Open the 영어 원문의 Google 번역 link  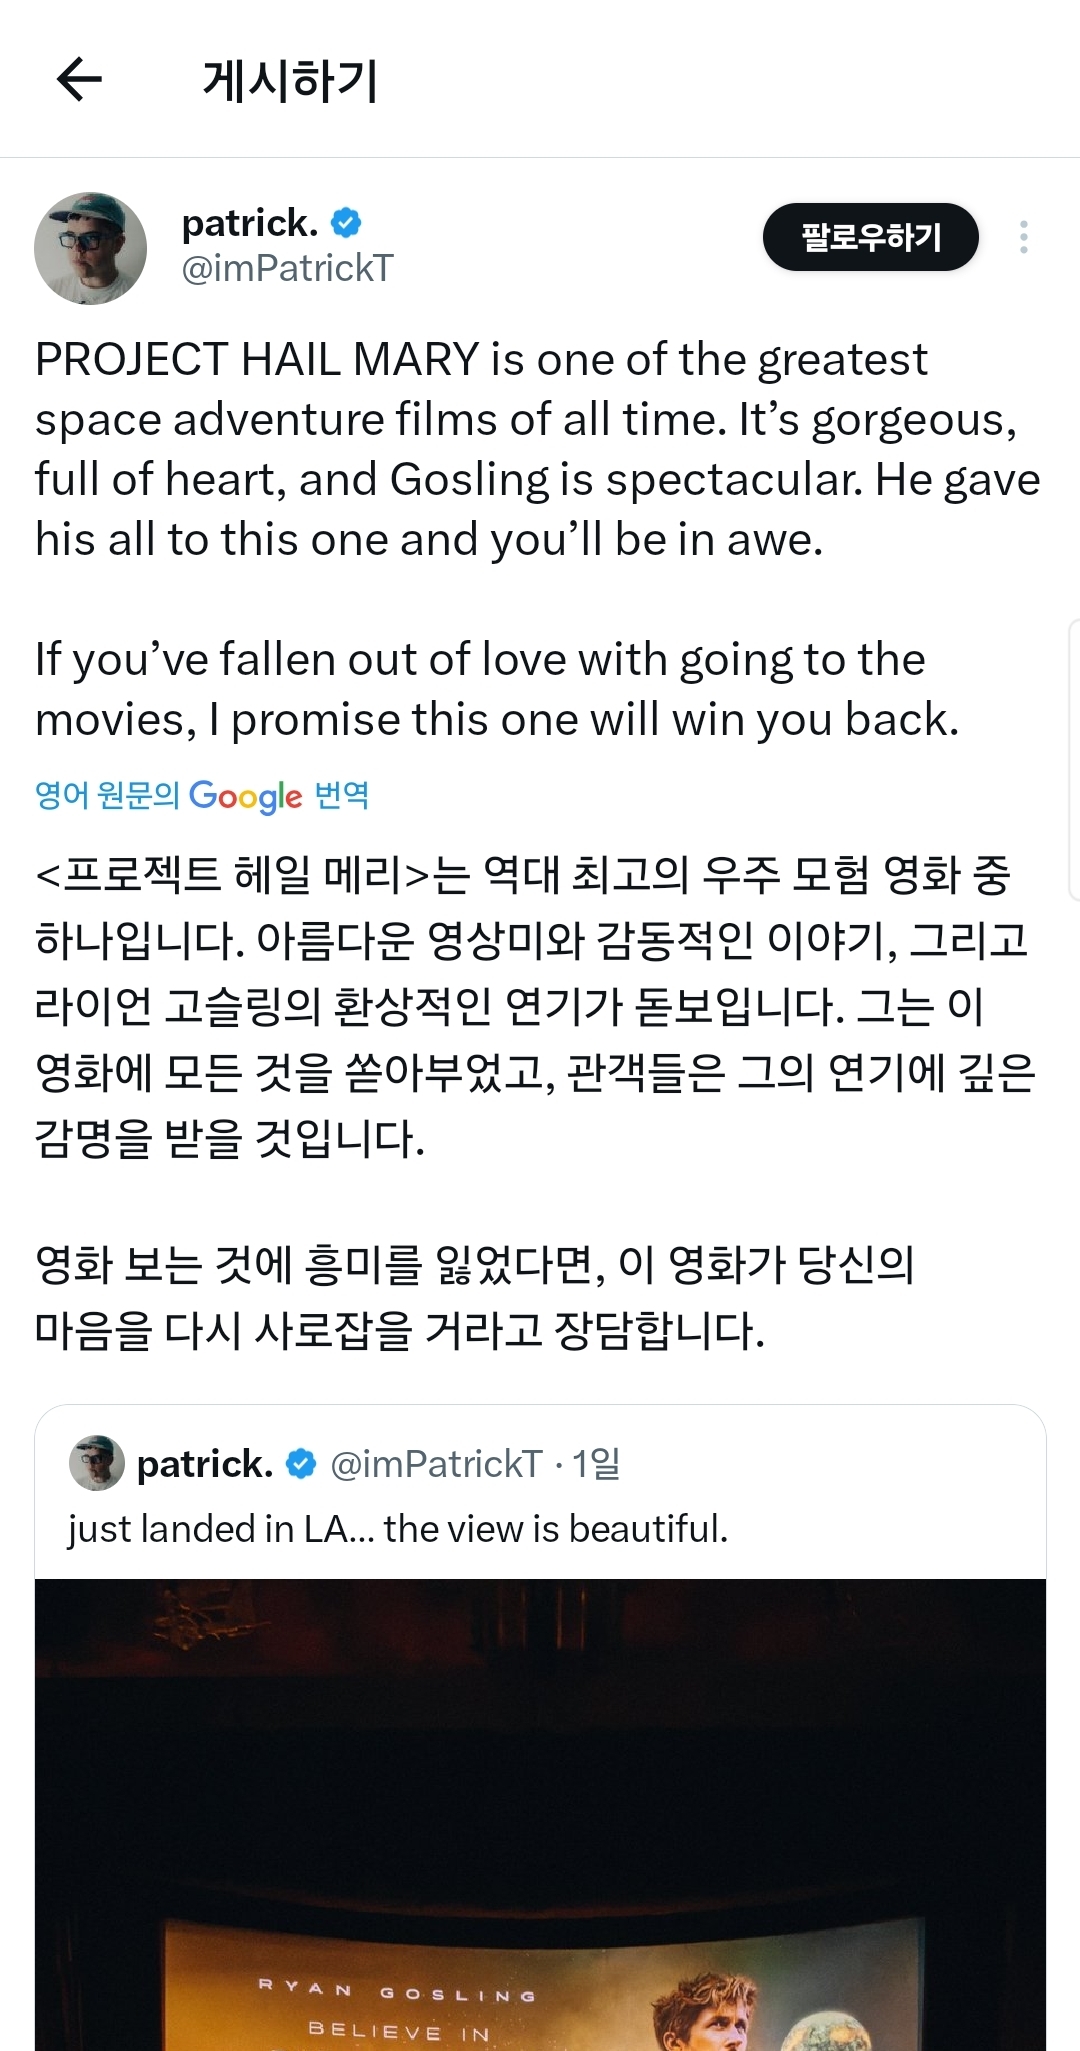pyautogui.click(x=202, y=796)
